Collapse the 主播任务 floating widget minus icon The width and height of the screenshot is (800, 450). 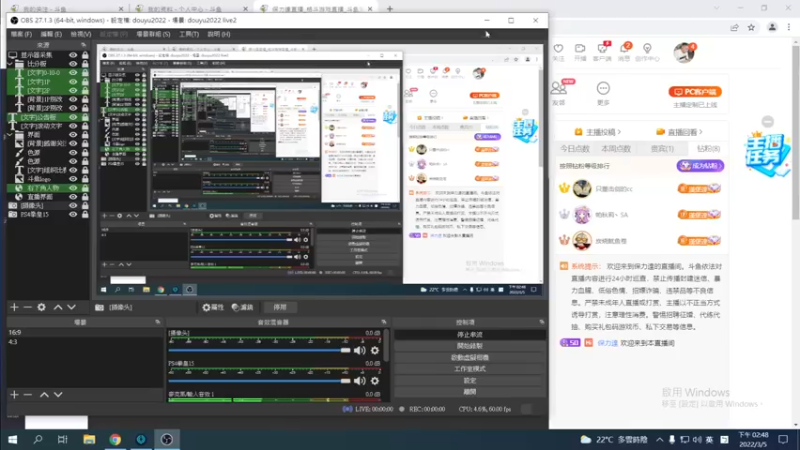(767, 121)
